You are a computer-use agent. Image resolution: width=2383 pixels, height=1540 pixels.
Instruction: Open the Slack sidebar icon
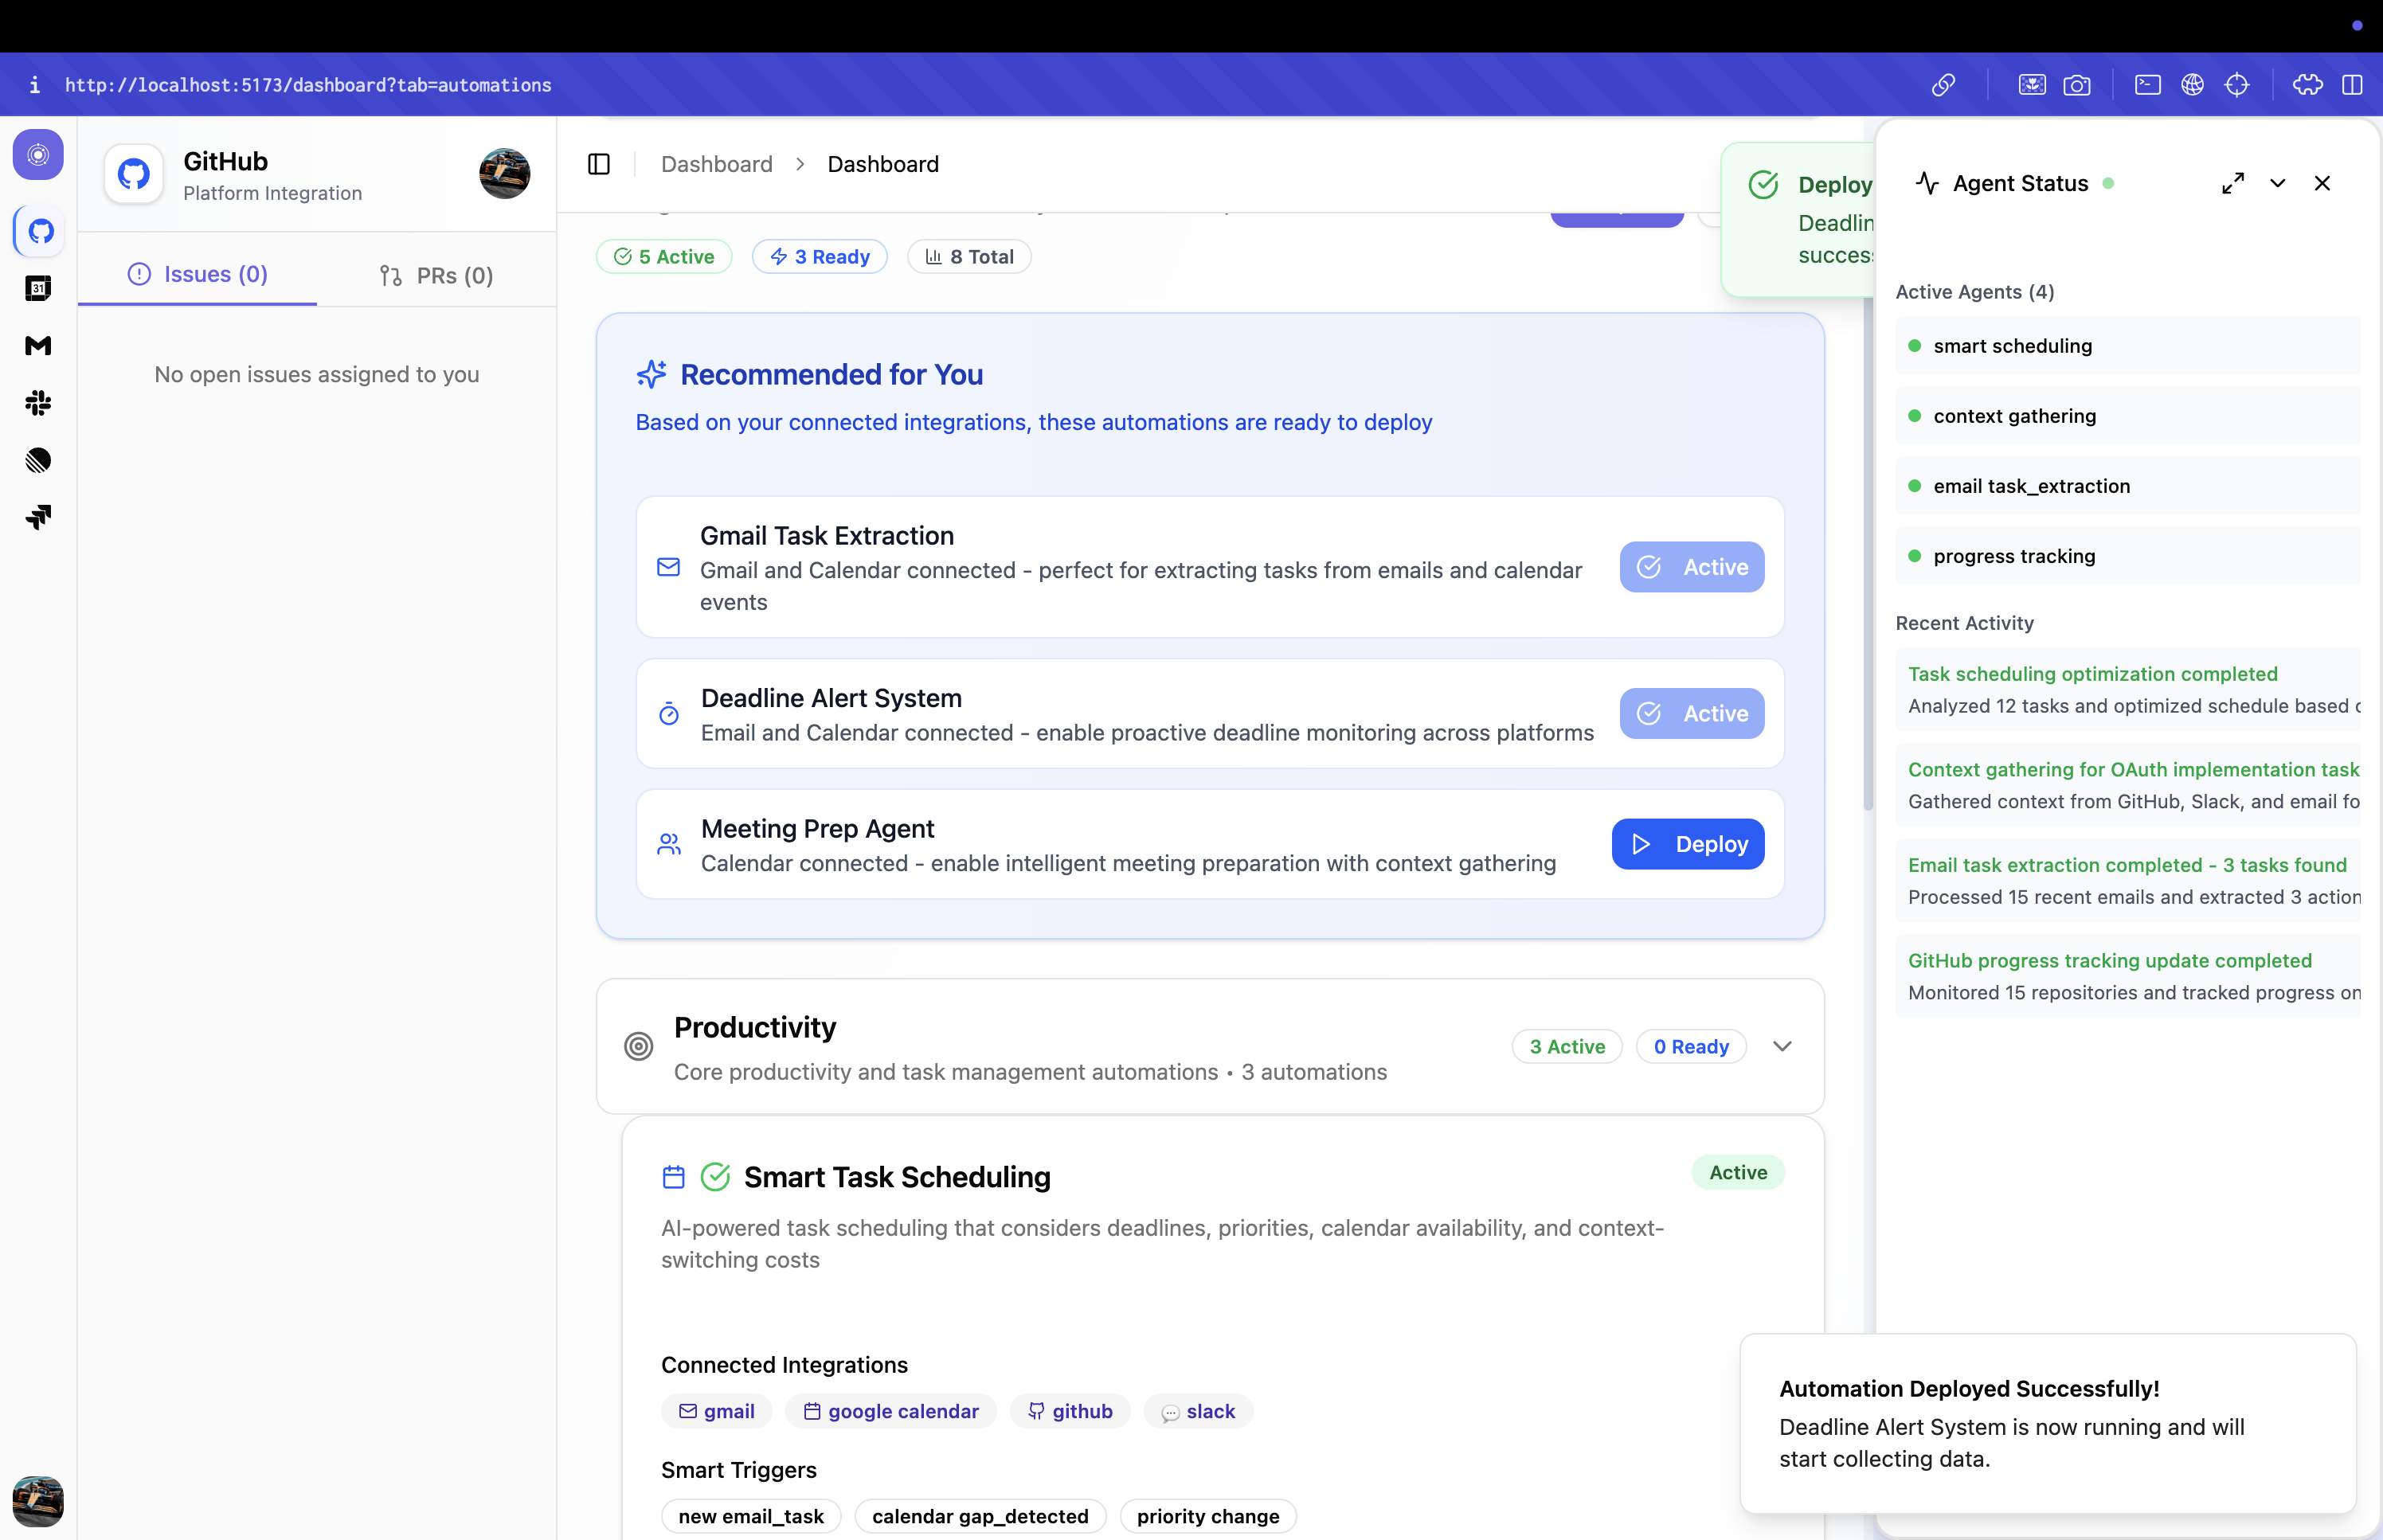click(x=38, y=403)
